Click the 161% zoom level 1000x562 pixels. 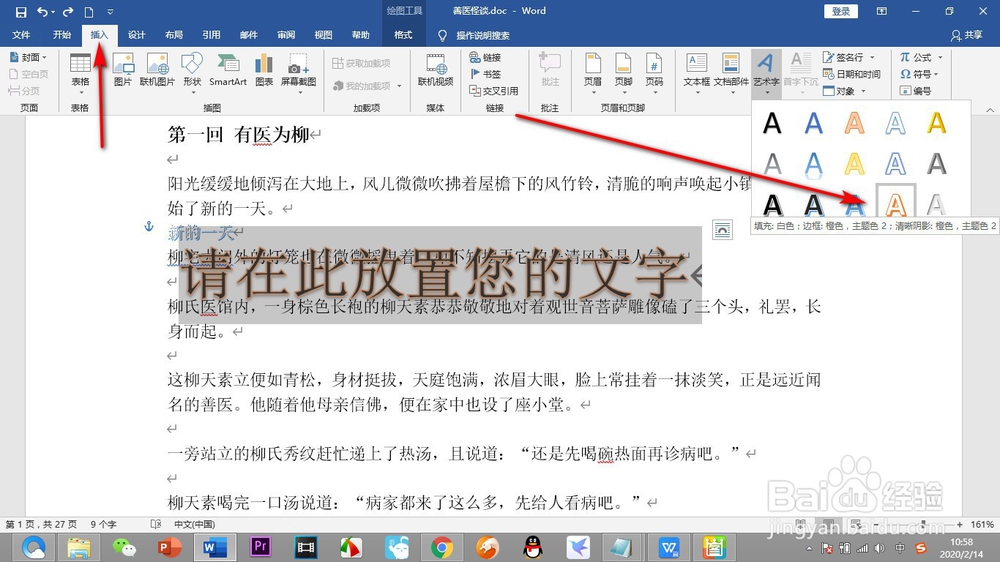[x=982, y=524]
